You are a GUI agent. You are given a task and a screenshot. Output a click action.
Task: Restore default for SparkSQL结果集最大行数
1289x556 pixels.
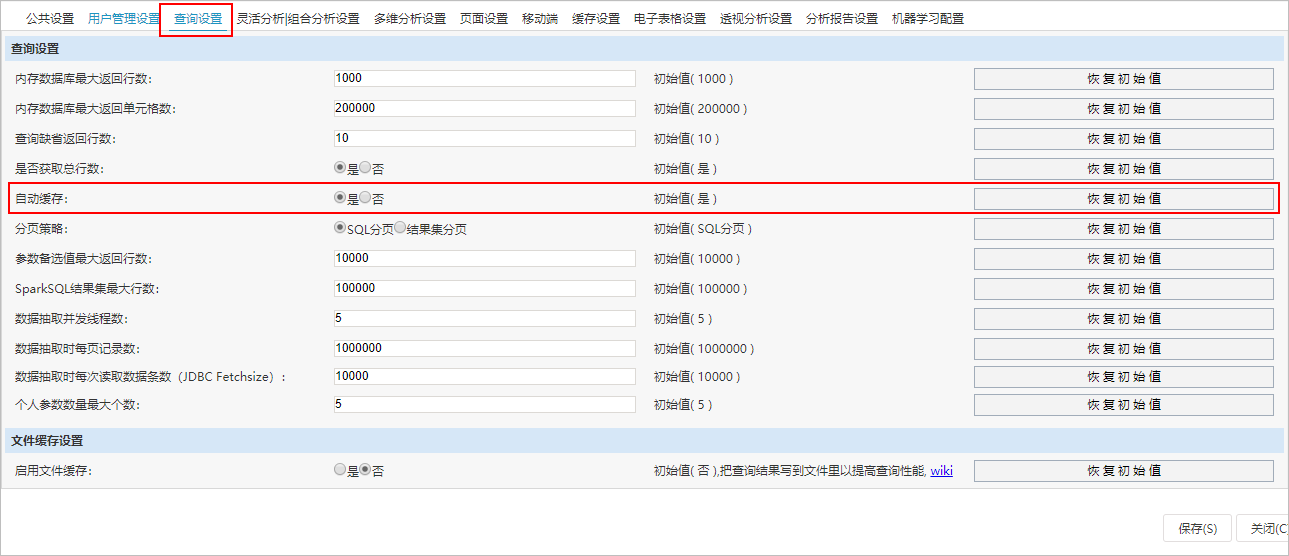point(1124,289)
